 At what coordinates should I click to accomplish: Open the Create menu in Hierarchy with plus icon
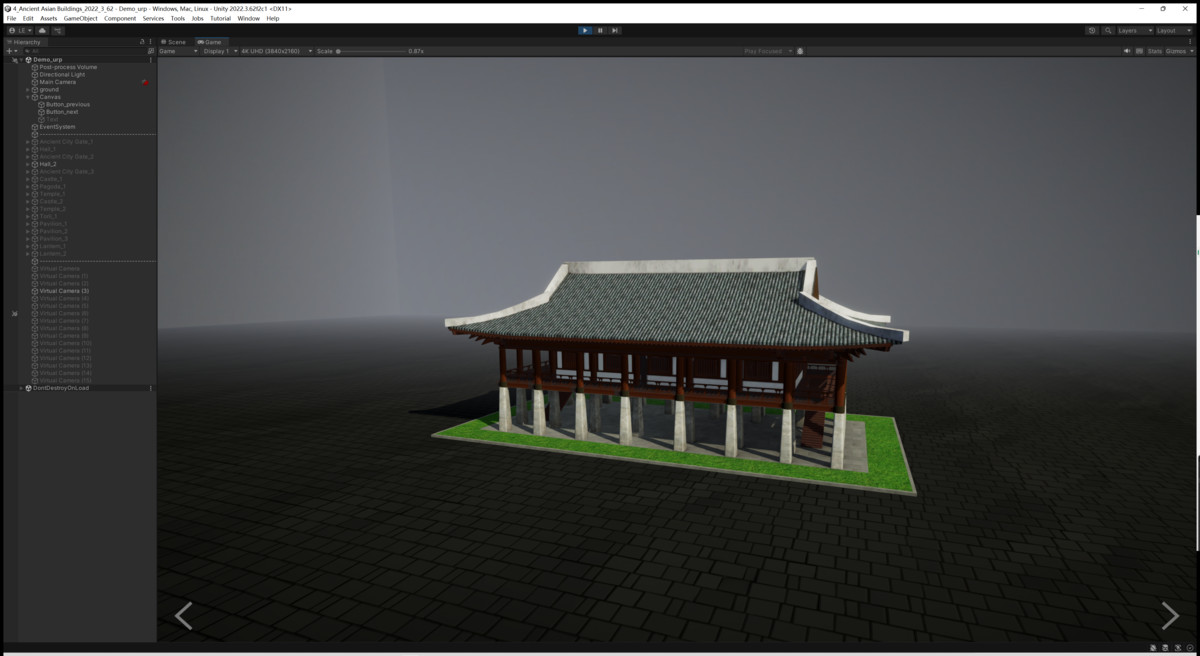pos(8,53)
